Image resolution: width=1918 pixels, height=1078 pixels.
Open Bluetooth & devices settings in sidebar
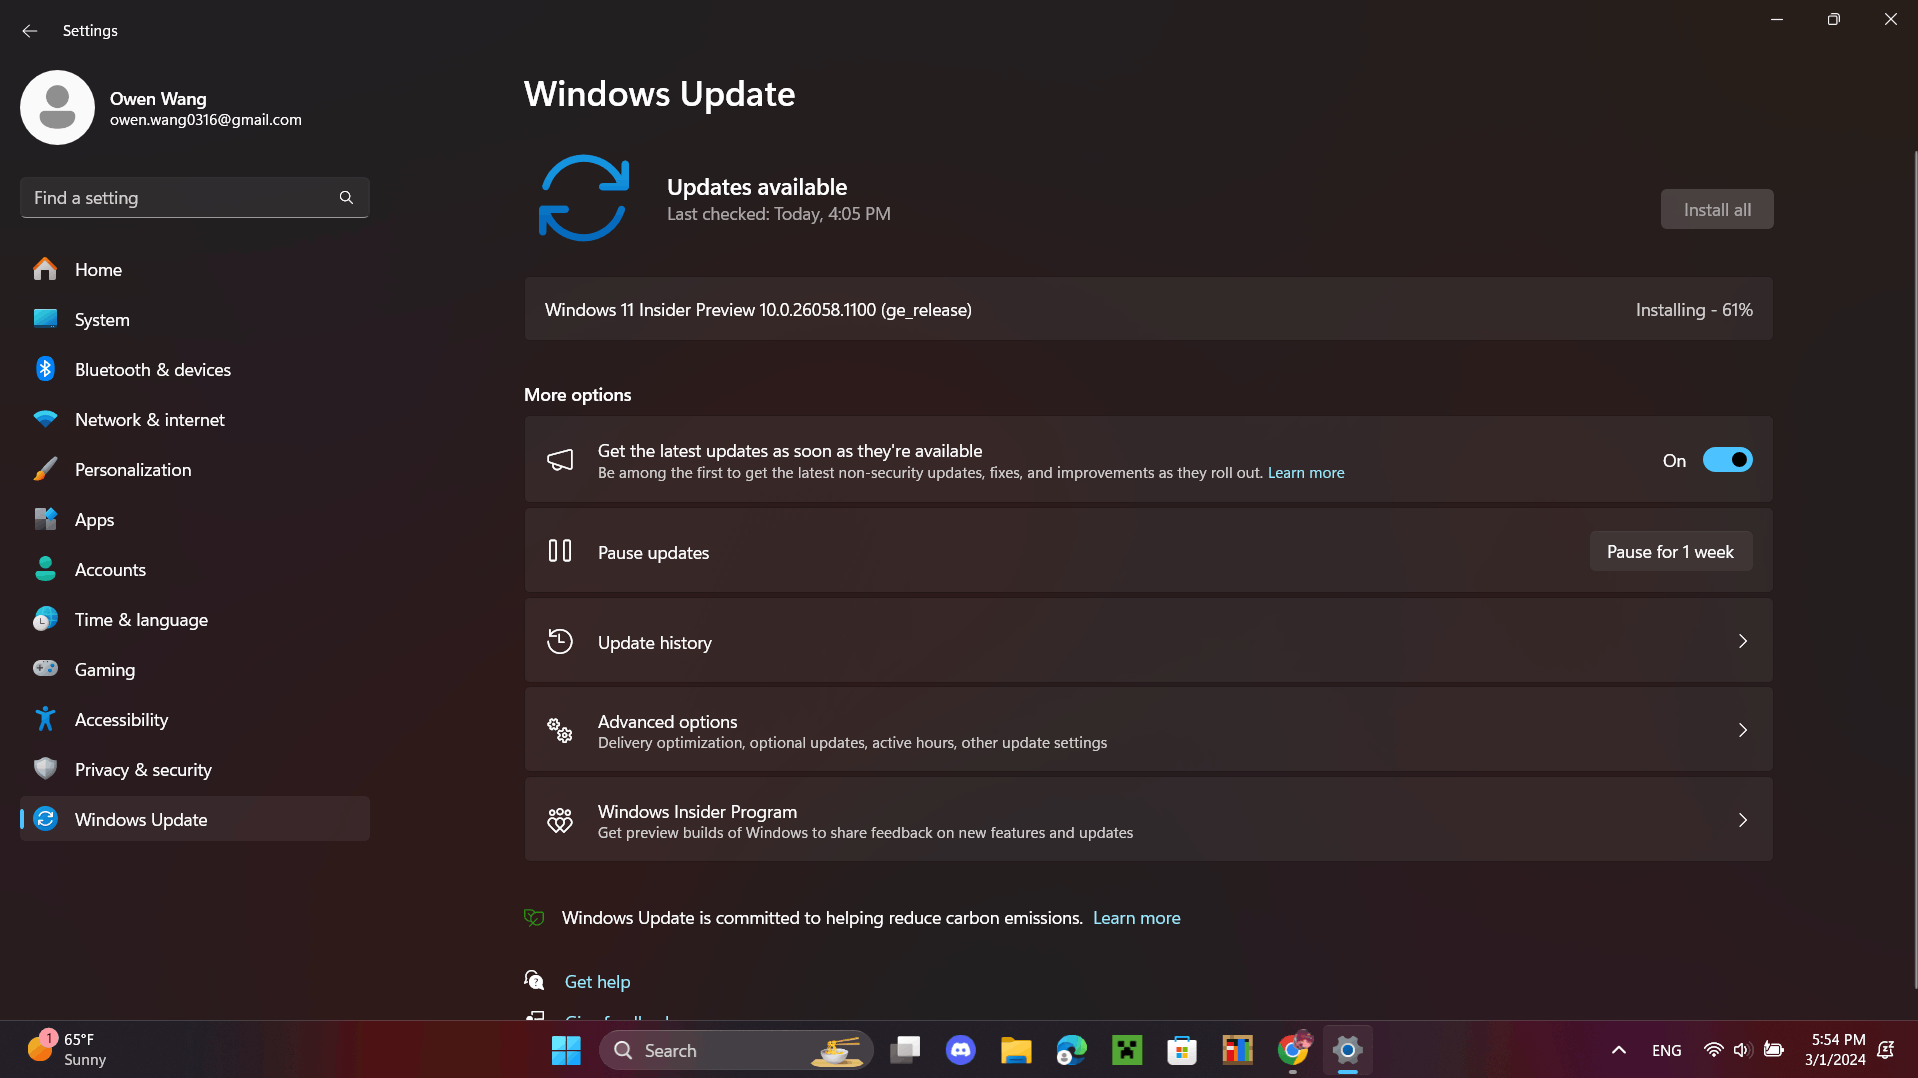tap(151, 369)
